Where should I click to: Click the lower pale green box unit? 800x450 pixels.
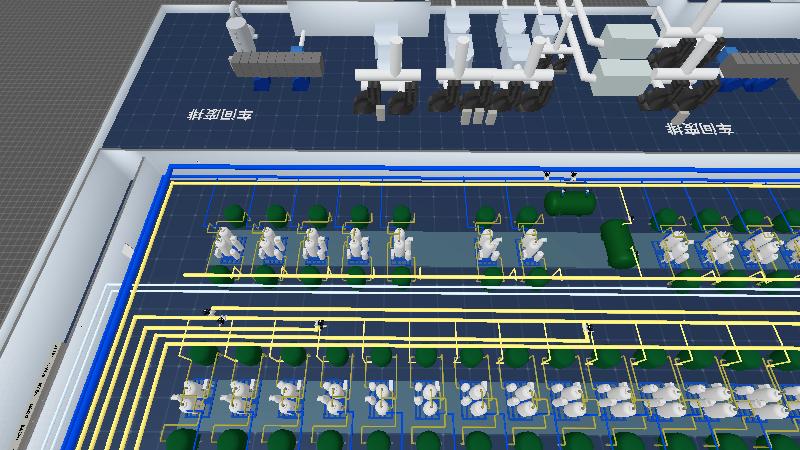tap(622, 78)
